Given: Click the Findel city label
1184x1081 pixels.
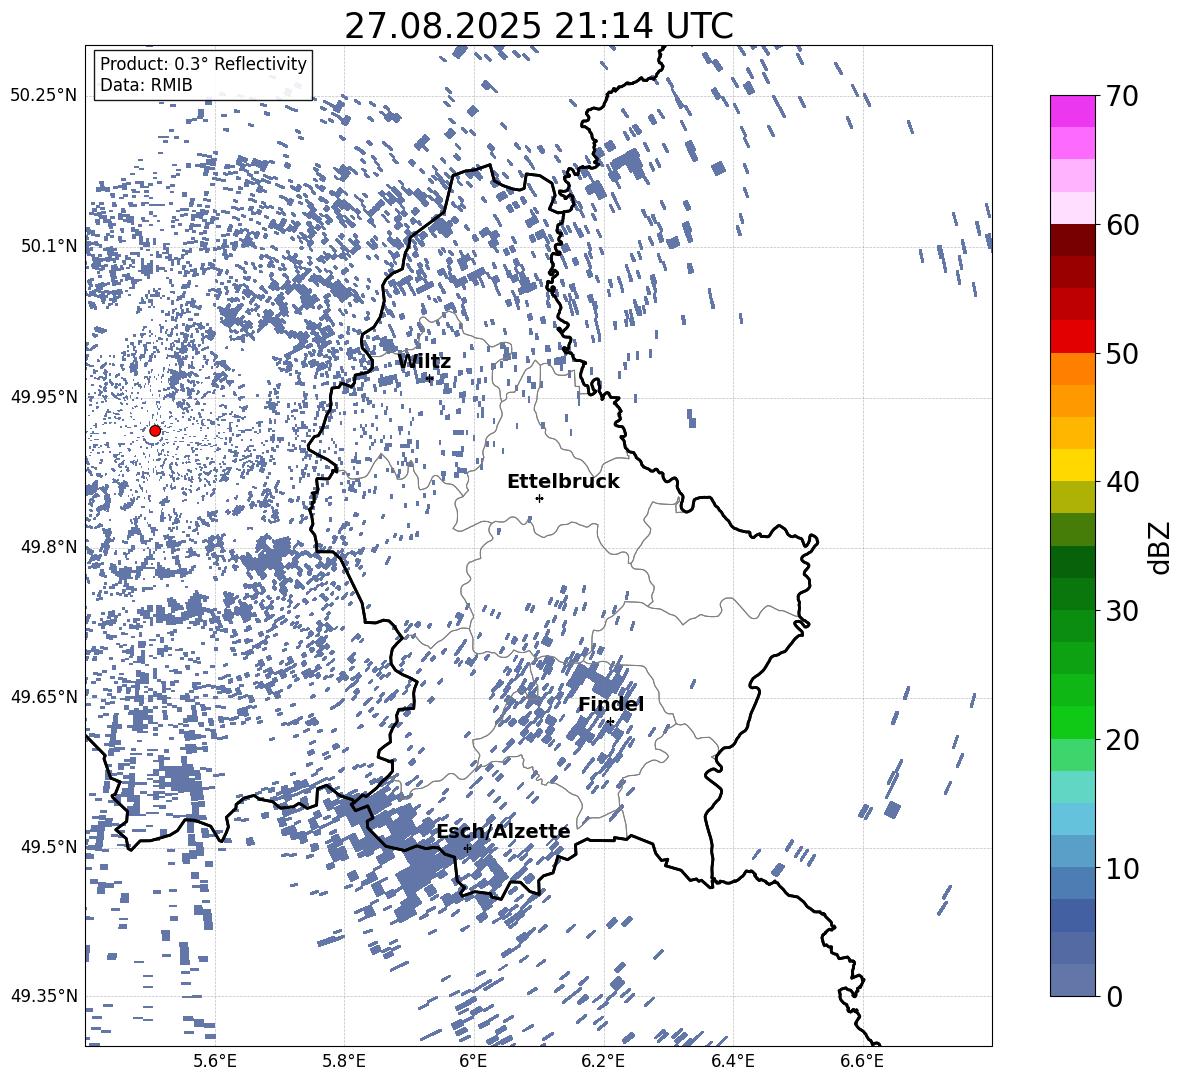Looking at the screenshot, I should [x=611, y=704].
